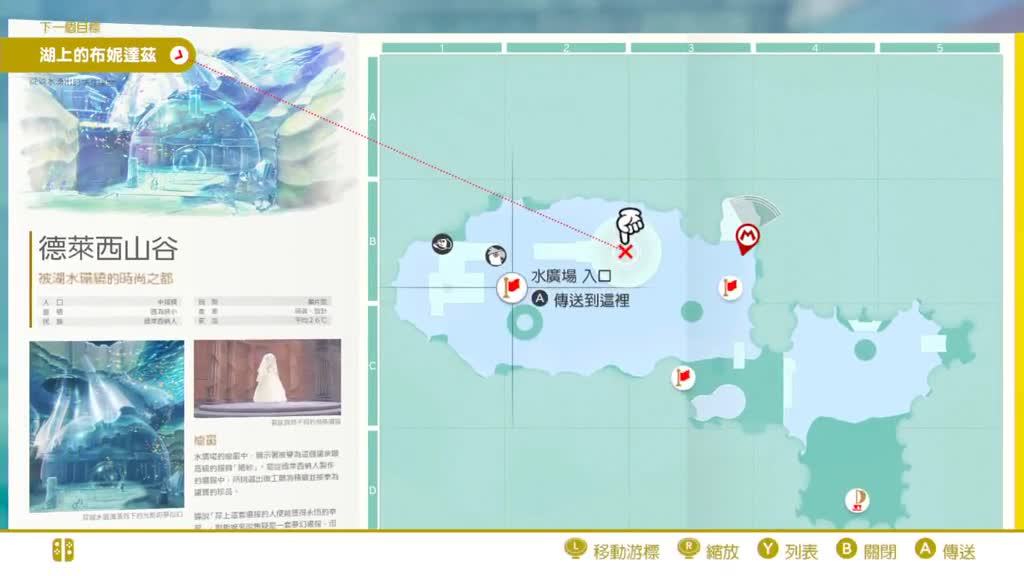
Task: Open the underwater dome photo thumbnail
Action: [x=107, y=426]
